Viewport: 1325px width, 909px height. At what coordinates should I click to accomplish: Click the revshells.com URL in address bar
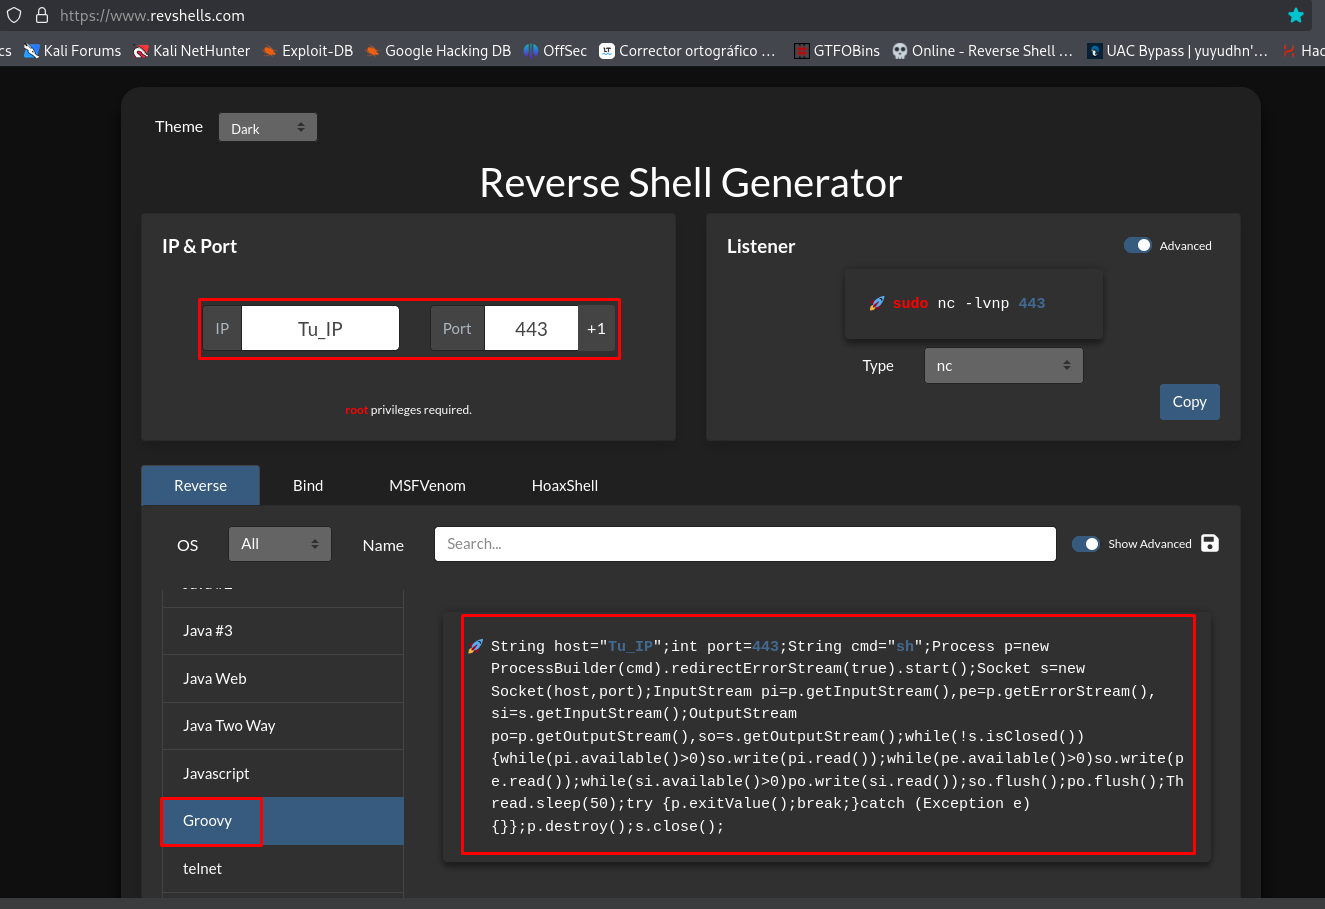click(152, 15)
